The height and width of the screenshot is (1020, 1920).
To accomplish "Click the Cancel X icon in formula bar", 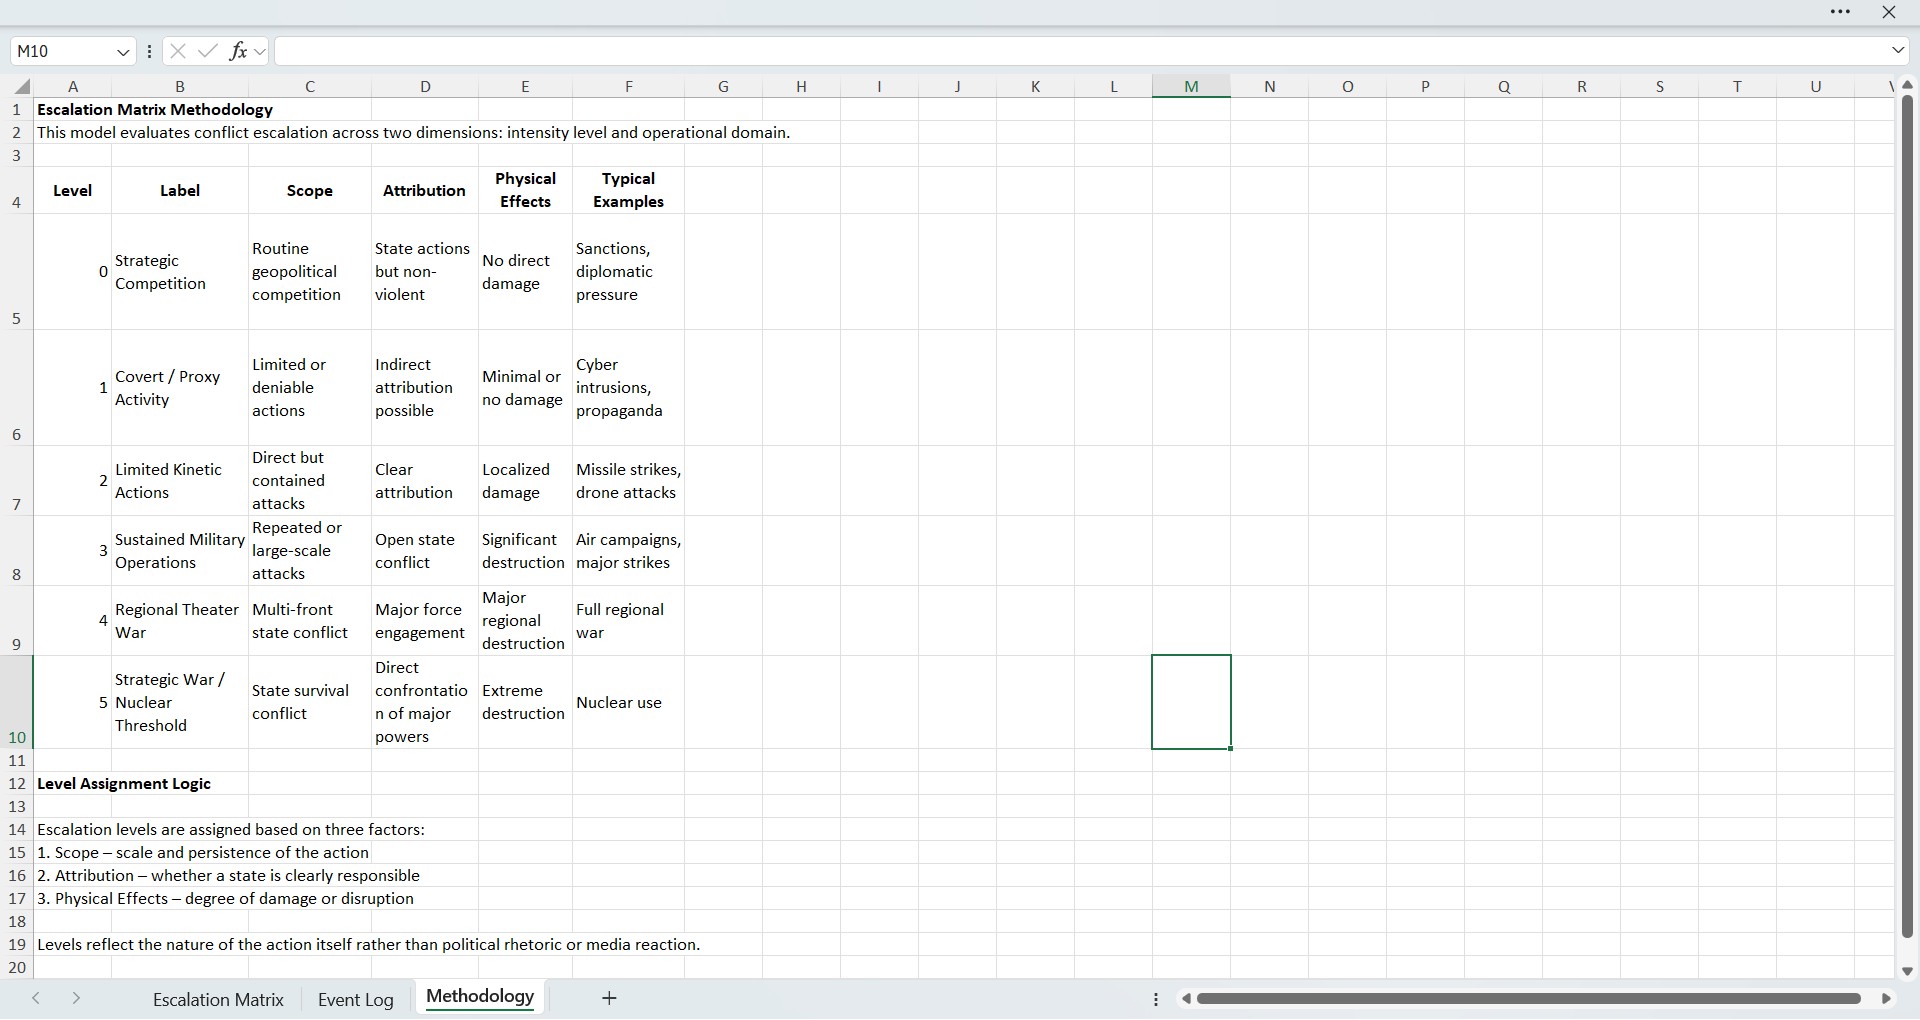I will point(178,51).
